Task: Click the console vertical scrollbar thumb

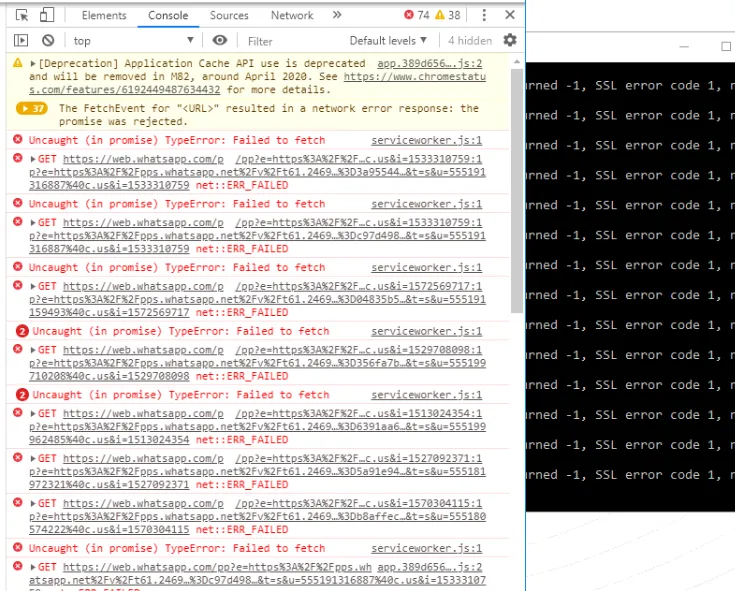Action: pyautogui.click(x=517, y=191)
